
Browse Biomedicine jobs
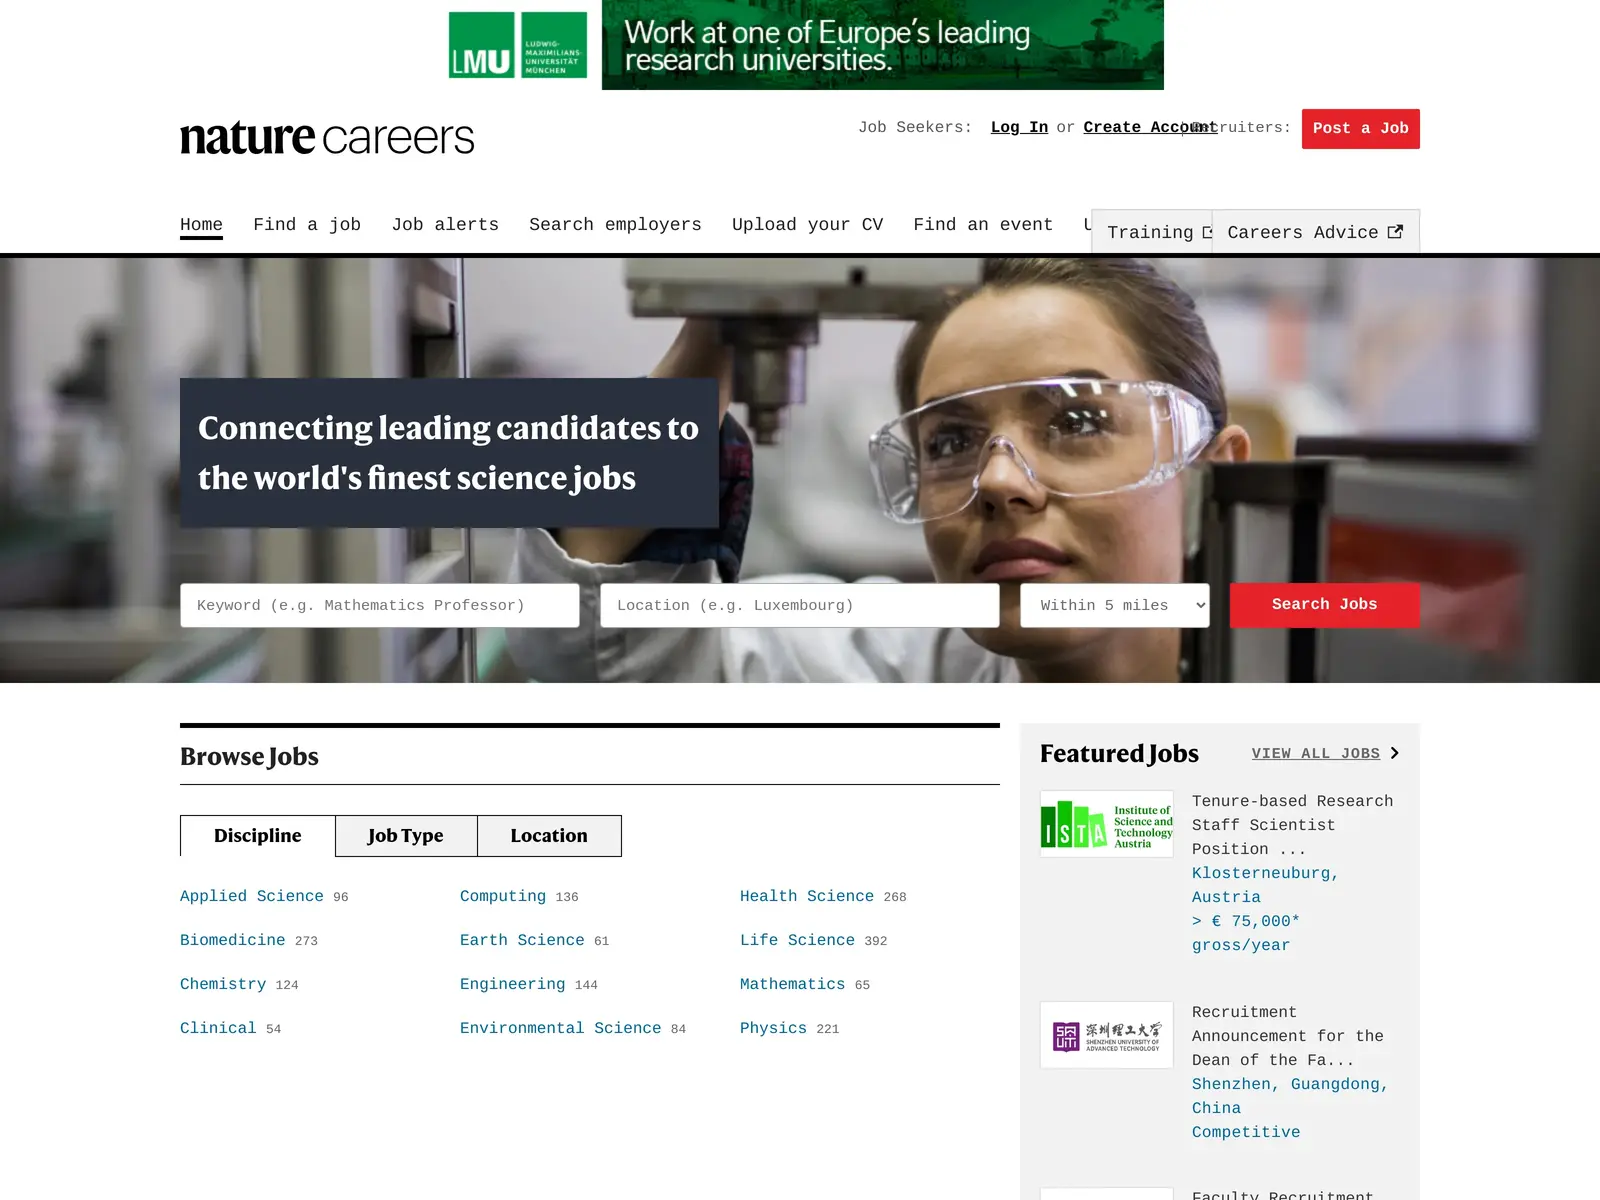pos(233,941)
